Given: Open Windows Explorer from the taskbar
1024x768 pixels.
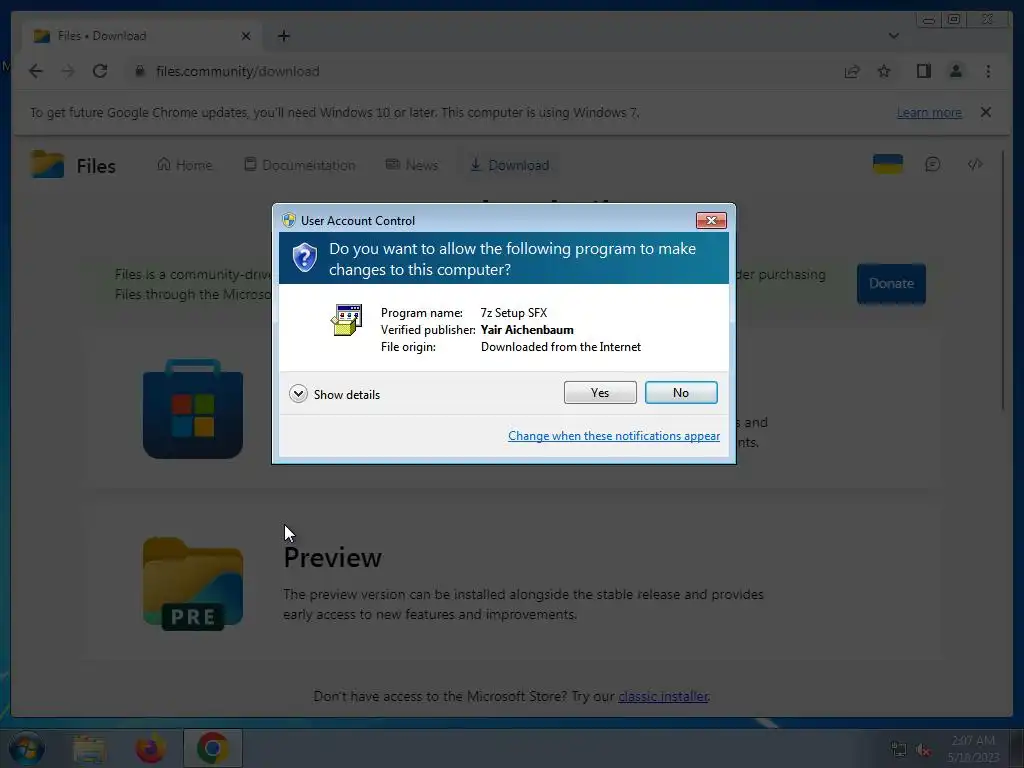Looking at the screenshot, I should coord(89,748).
